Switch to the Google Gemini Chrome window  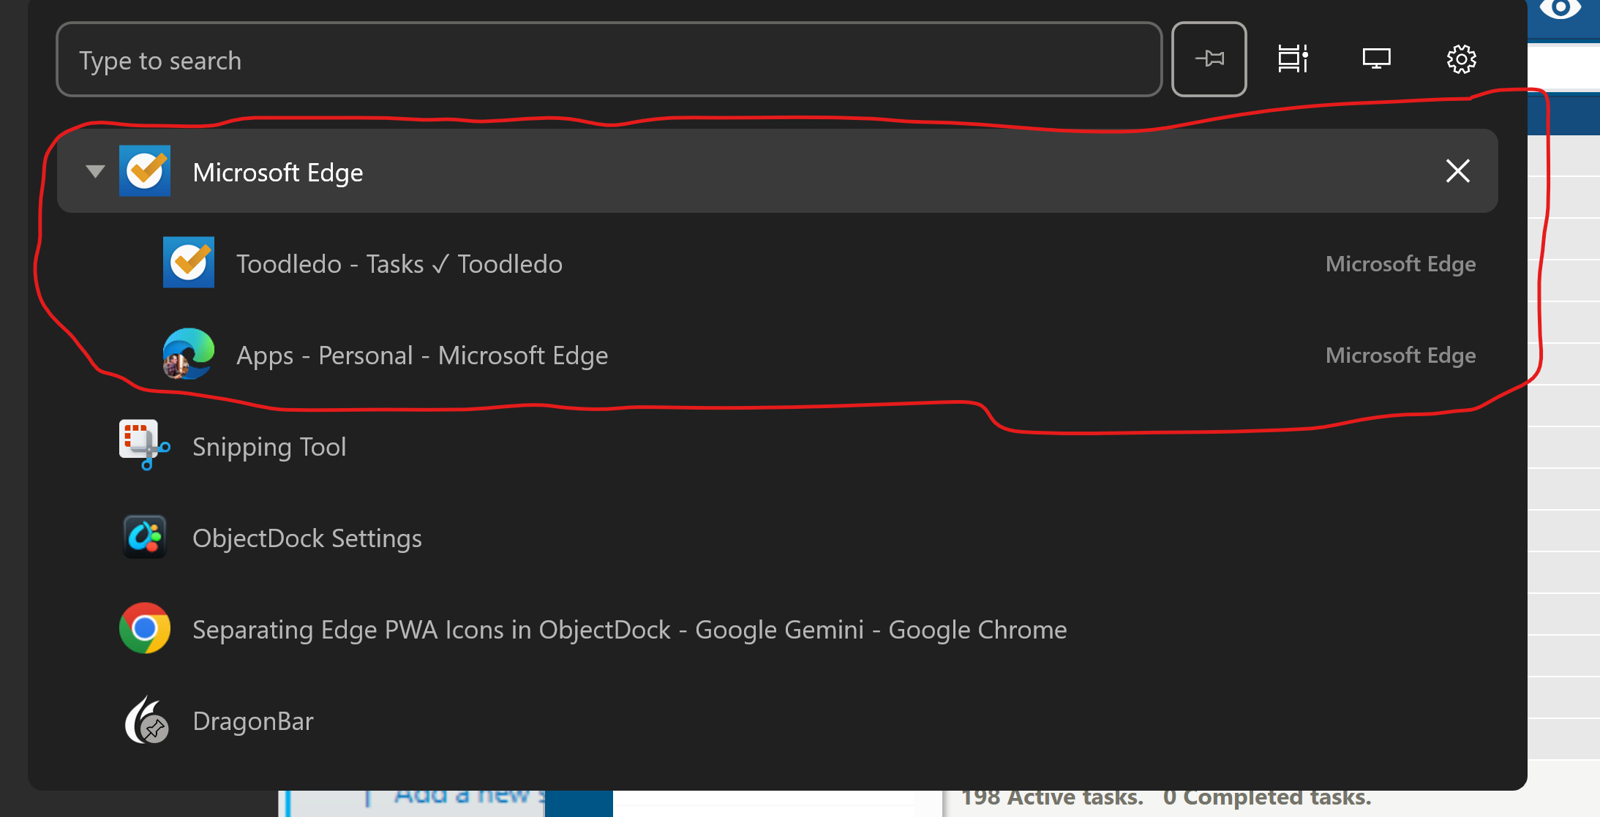(777, 629)
